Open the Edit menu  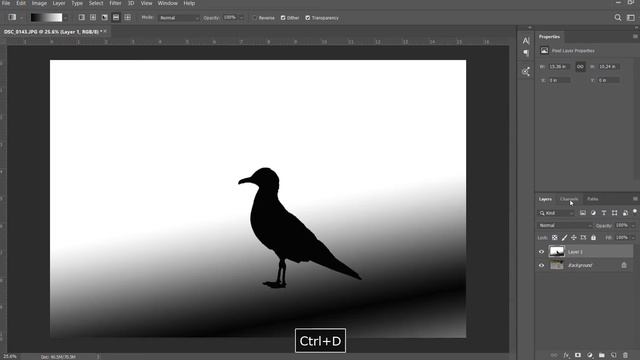click(x=21, y=3)
